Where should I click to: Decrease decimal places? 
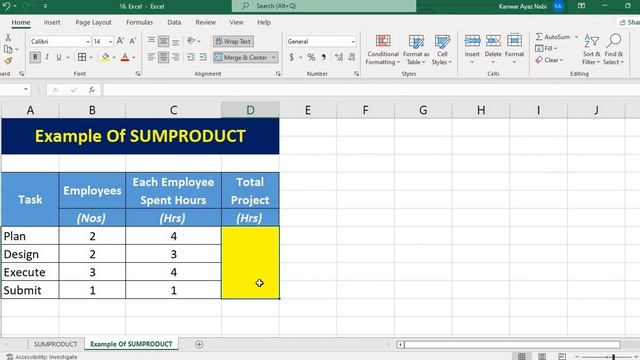coord(352,58)
